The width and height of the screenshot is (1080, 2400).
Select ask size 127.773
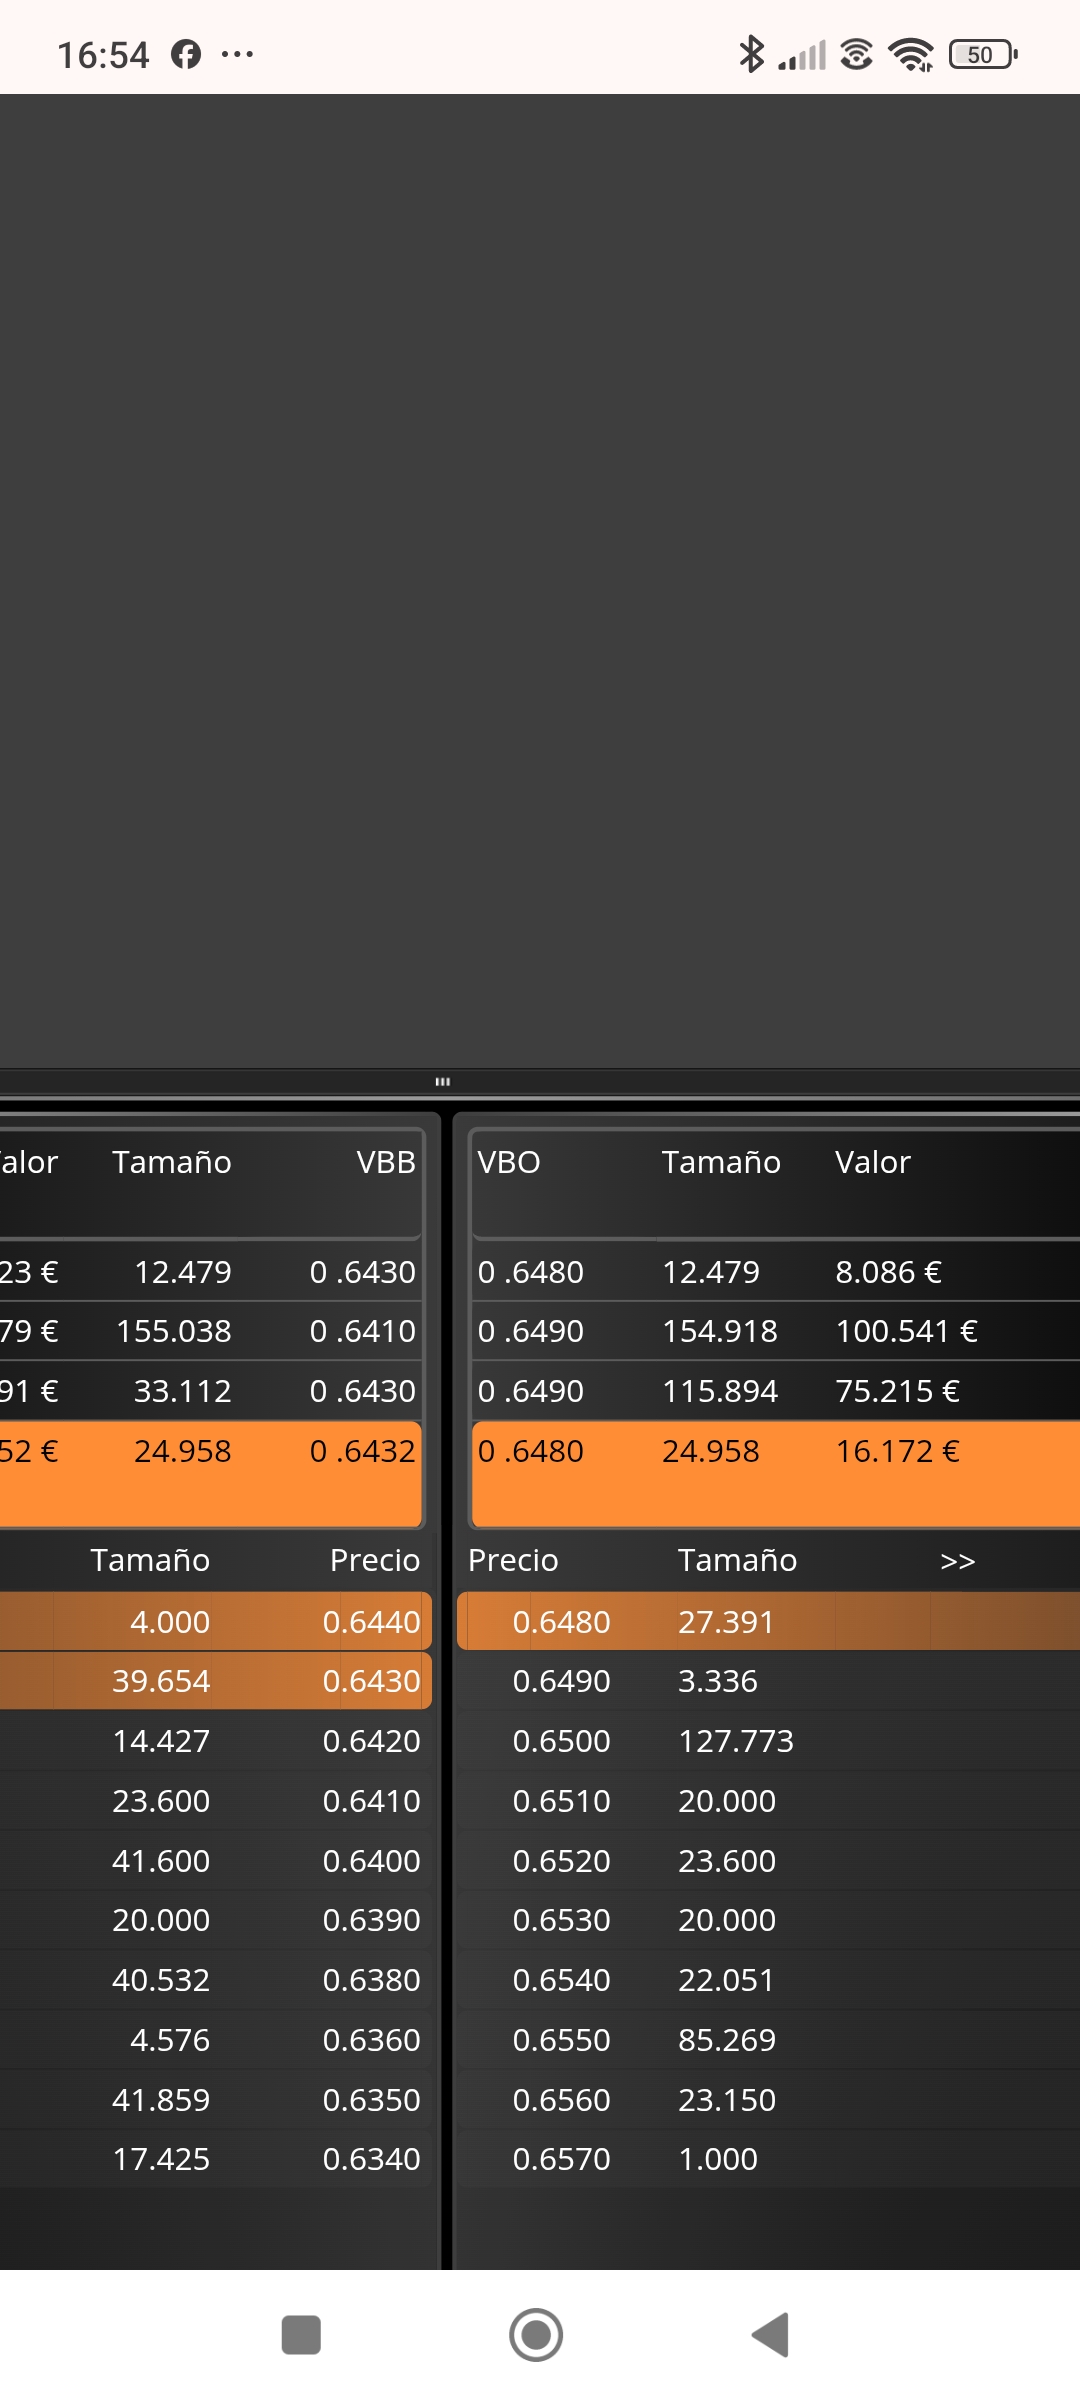pos(736,1741)
